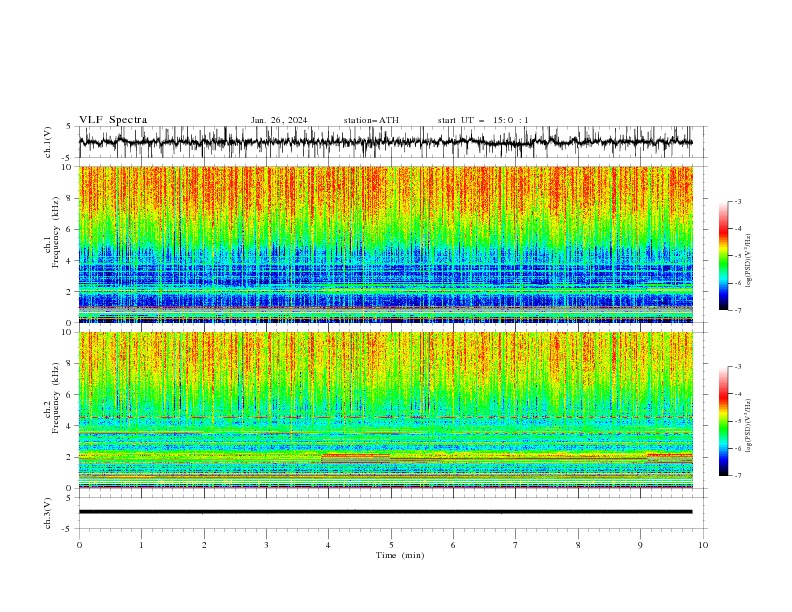Click the "-4" tick on ch.2 colorbar
Image resolution: width=792 pixels, height=612 pixels.
tap(737, 394)
